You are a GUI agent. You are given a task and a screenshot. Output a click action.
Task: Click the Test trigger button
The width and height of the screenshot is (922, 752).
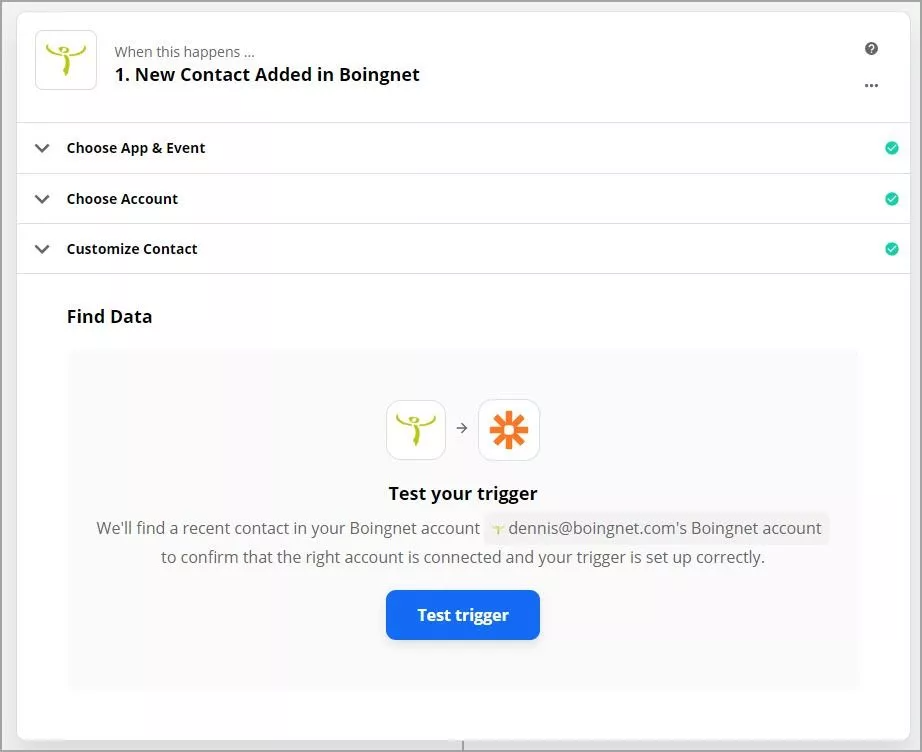pos(463,615)
